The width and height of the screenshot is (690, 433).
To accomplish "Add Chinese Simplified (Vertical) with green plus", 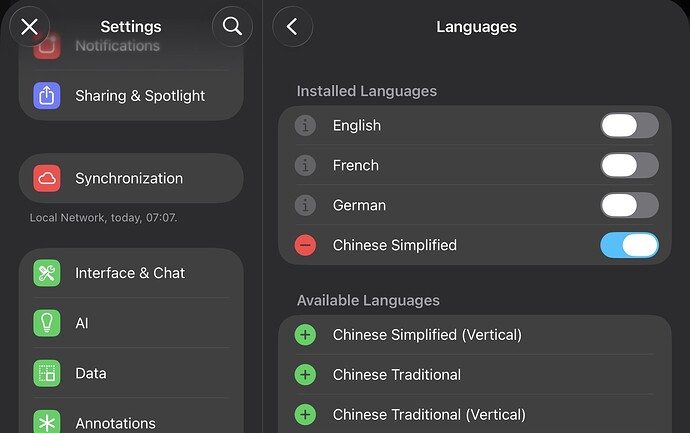I will [x=306, y=335].
